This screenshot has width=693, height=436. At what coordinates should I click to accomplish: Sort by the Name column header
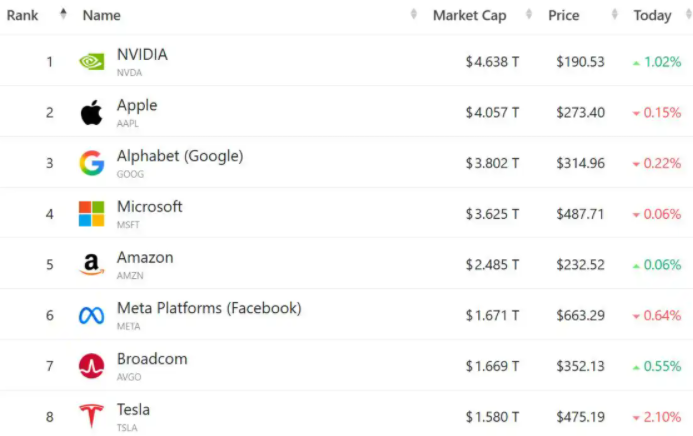[x=102, y=16]
